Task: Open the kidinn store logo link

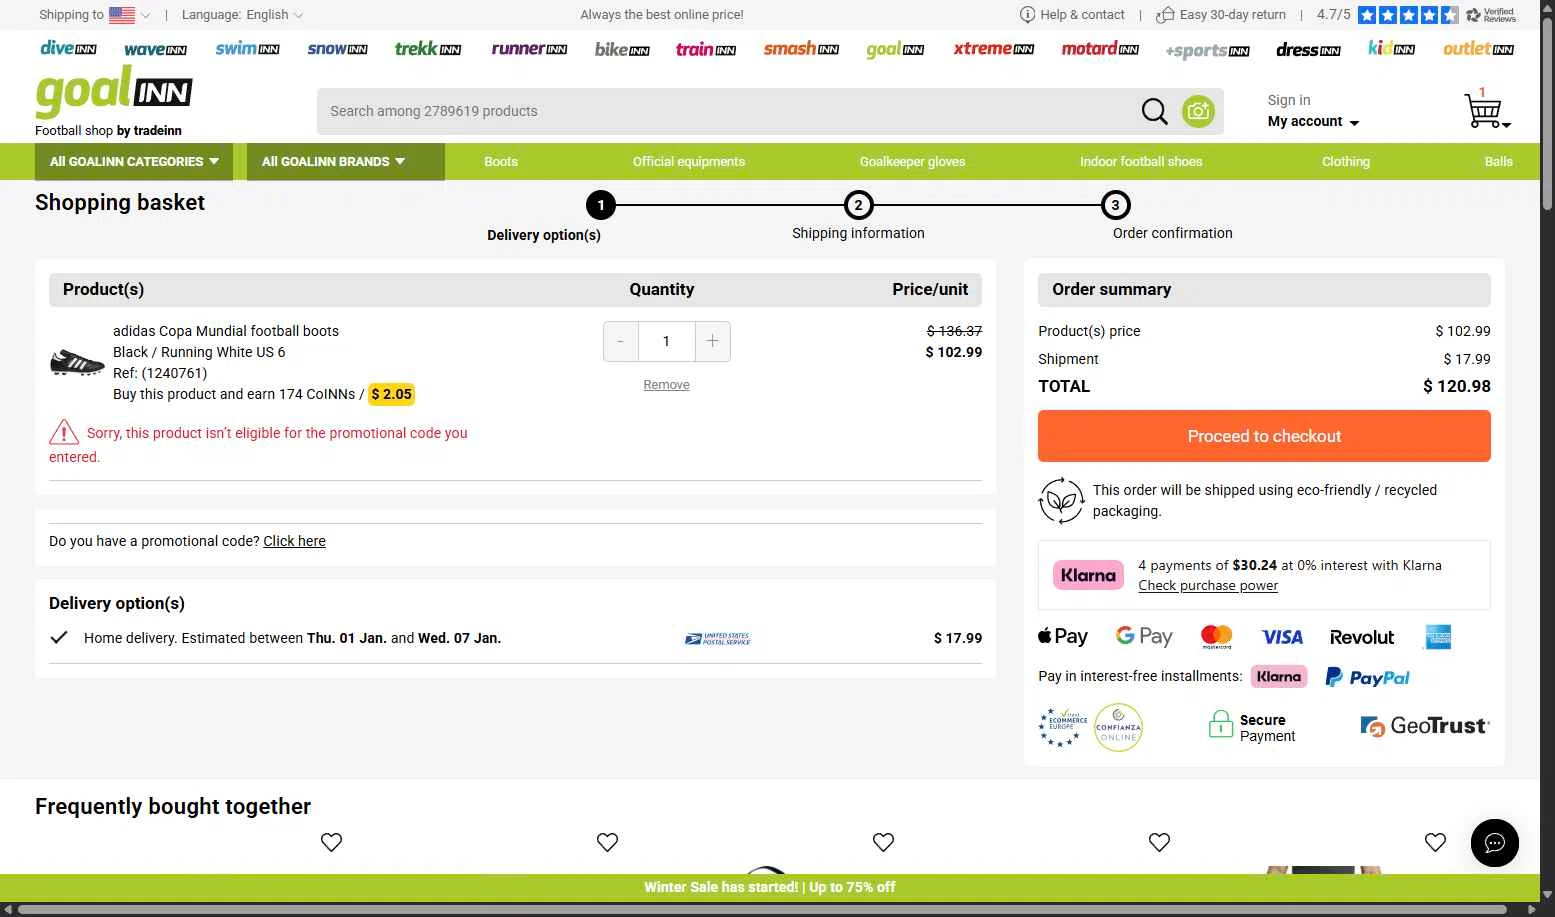Action: [1391, 48]
